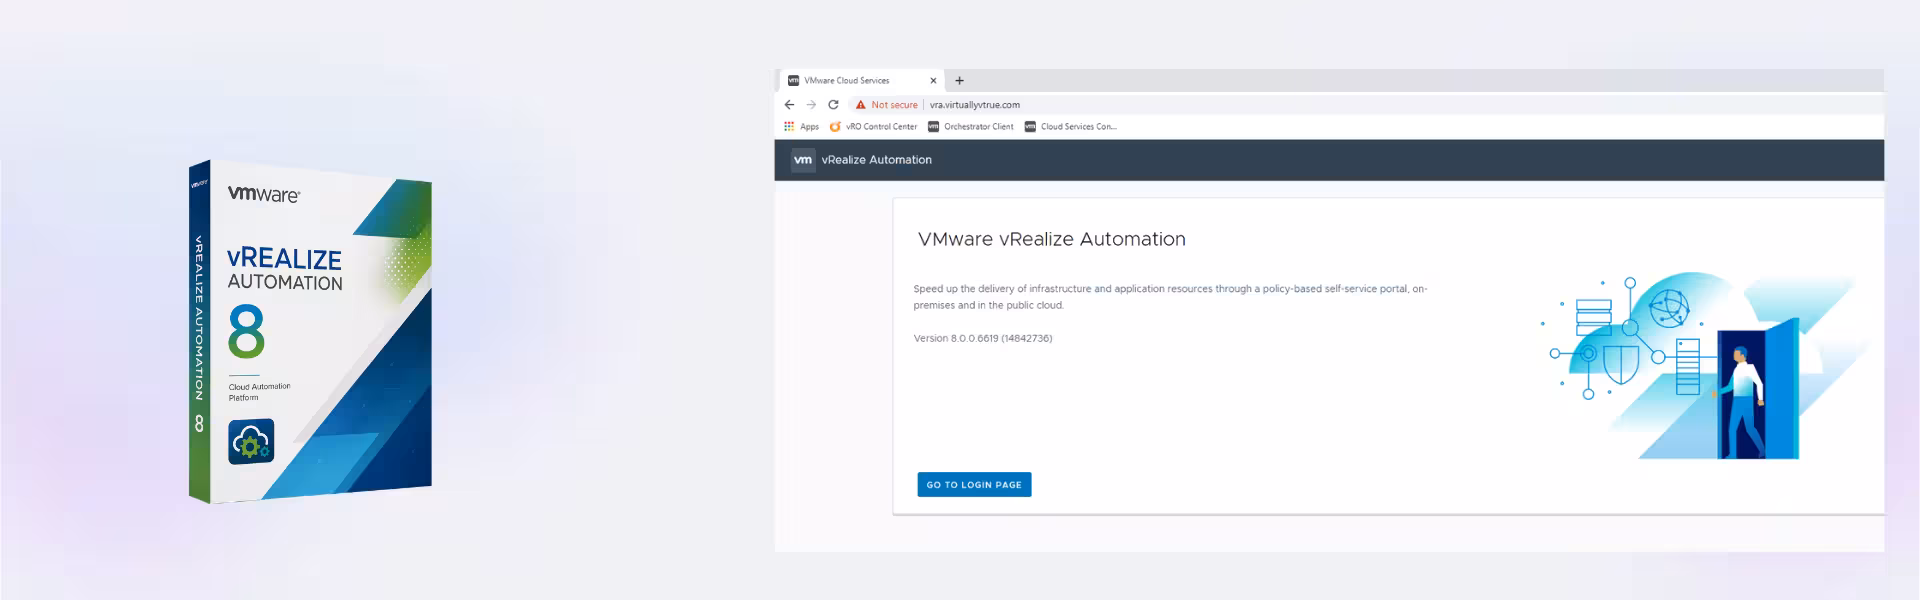Open vRO Control Center bookmark
1920x600 pixels.
[x=873, y=127]
